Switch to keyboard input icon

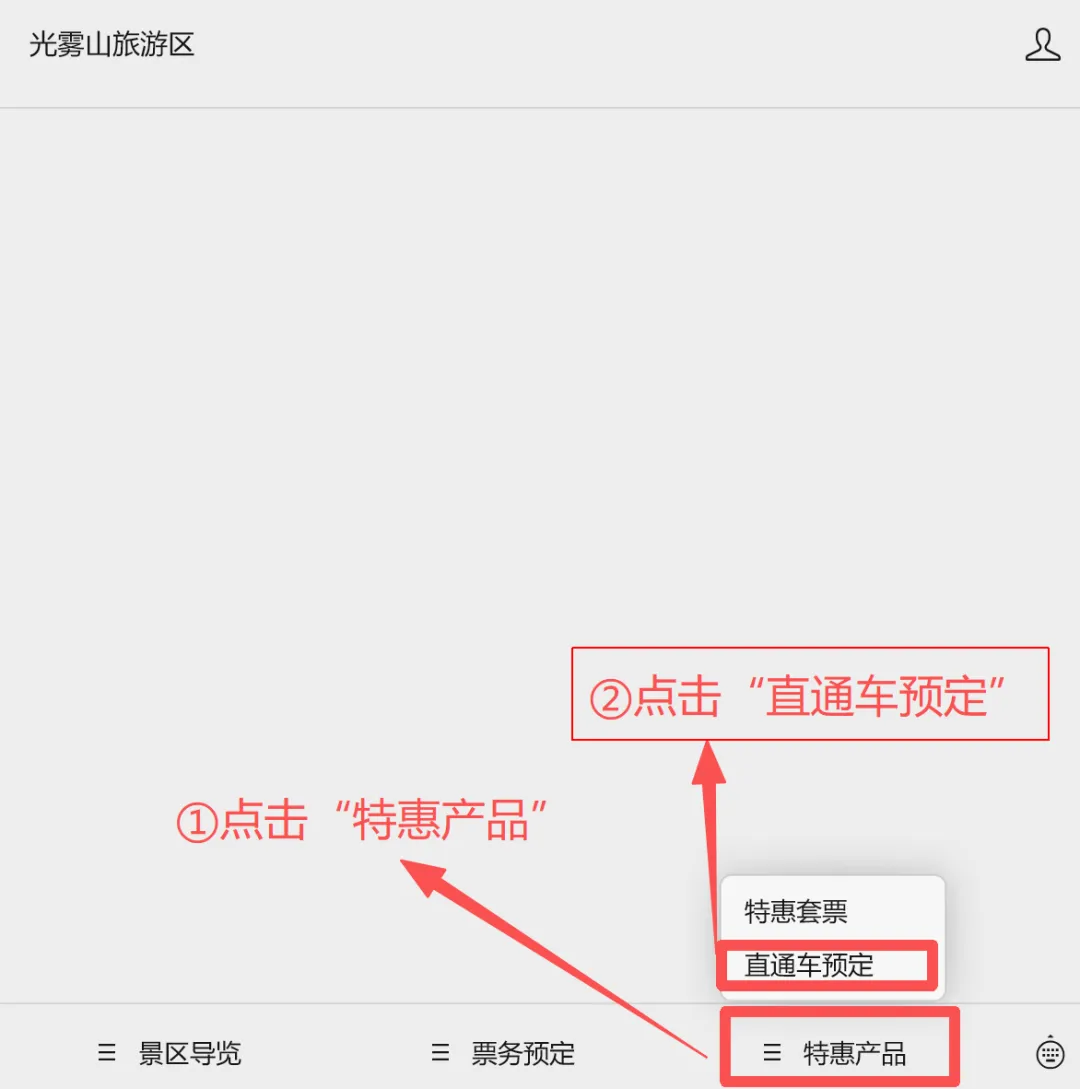tap(1049, 1053)
